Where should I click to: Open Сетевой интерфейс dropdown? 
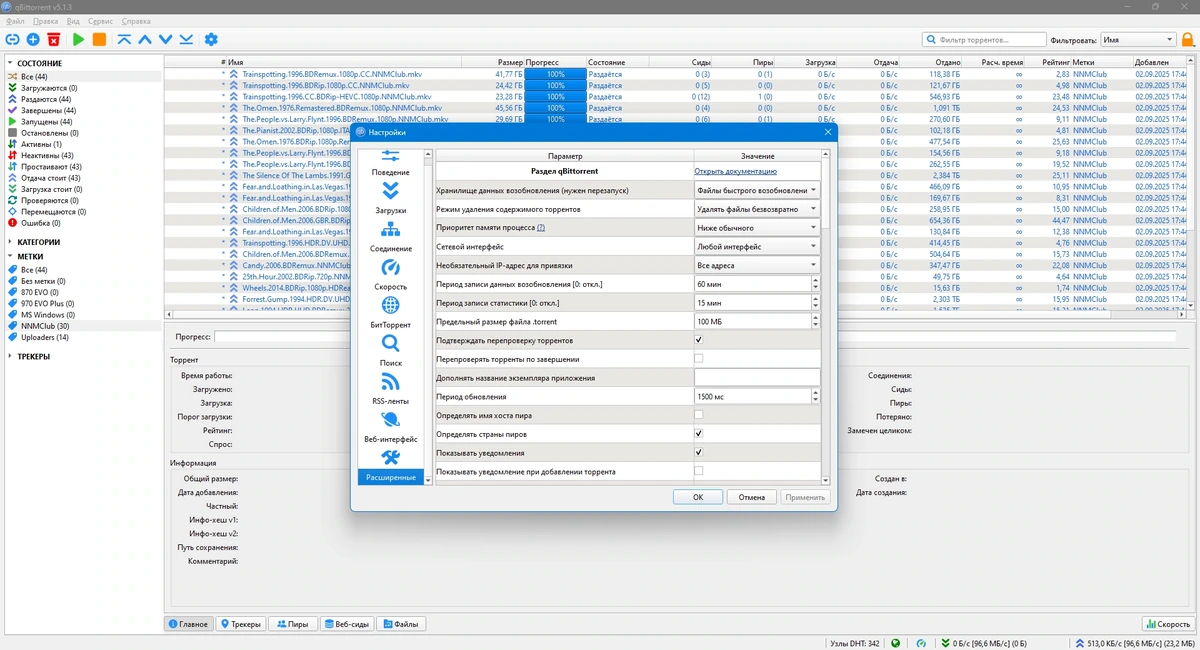click(x=757, y=246)
